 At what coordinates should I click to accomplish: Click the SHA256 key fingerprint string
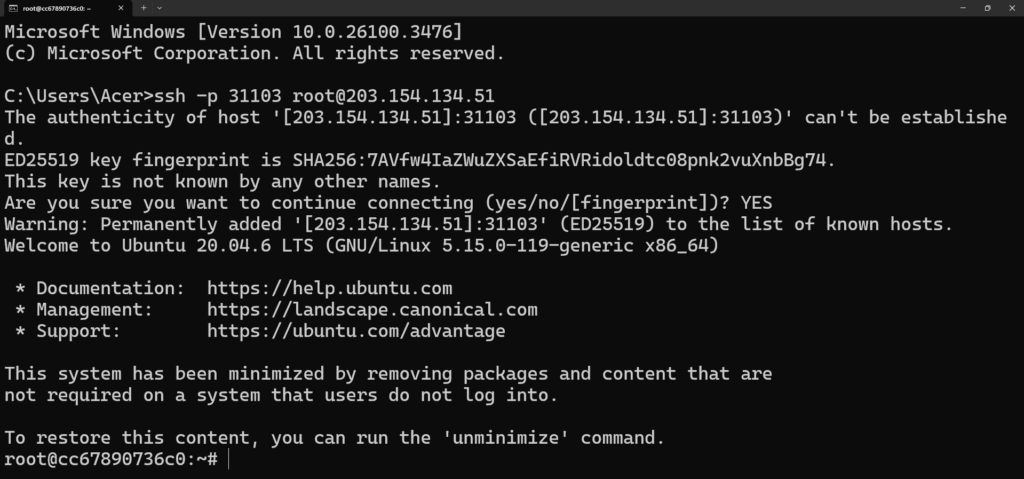click(559, 161)
